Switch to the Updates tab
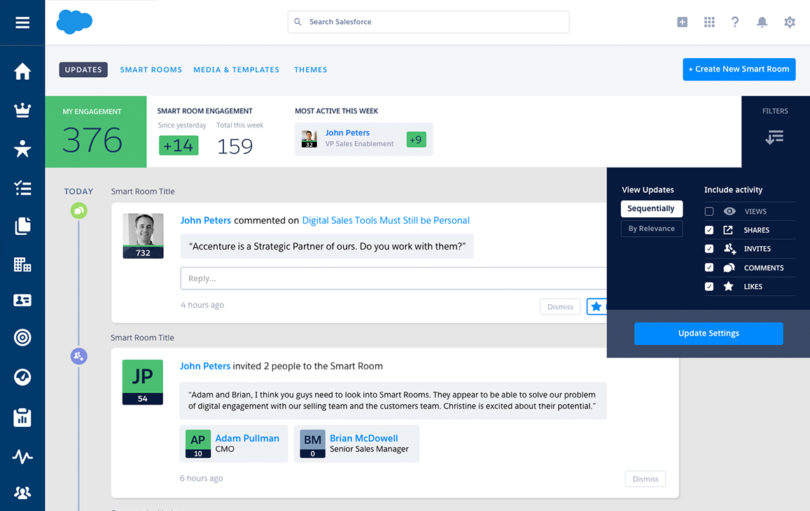 click(x=83, y=70)
